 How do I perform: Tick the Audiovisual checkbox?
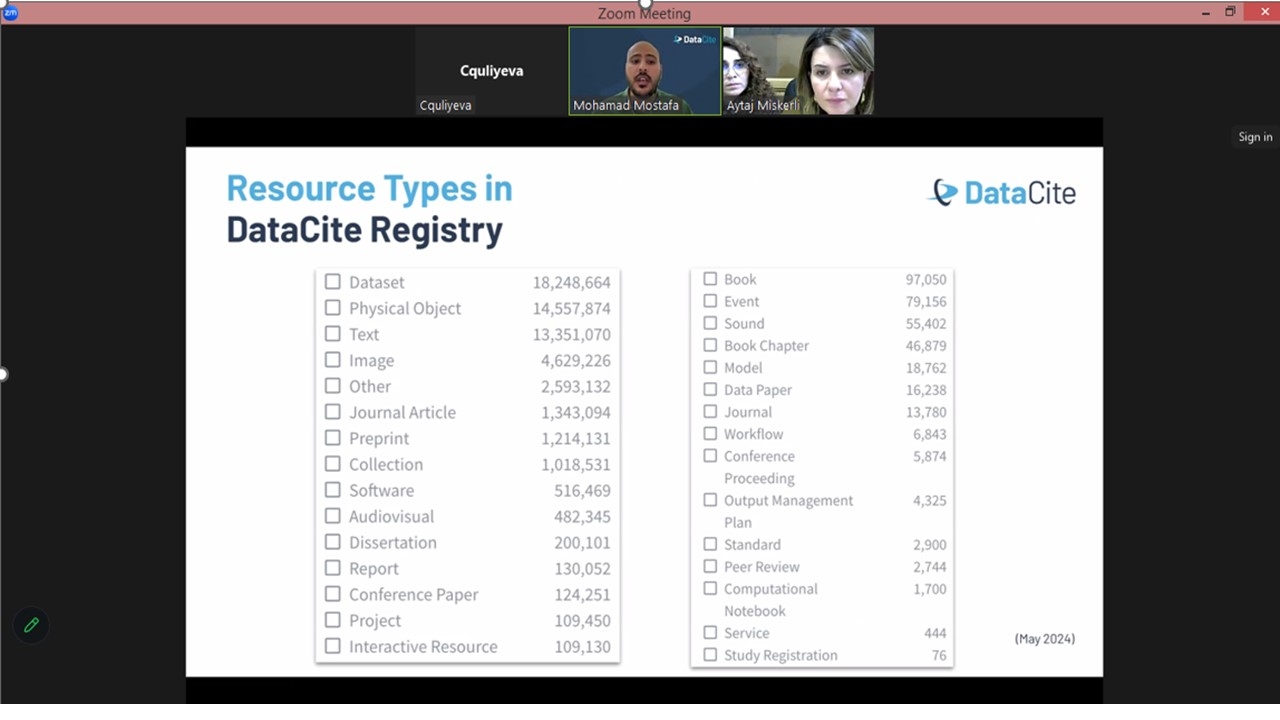pos(332,516)
